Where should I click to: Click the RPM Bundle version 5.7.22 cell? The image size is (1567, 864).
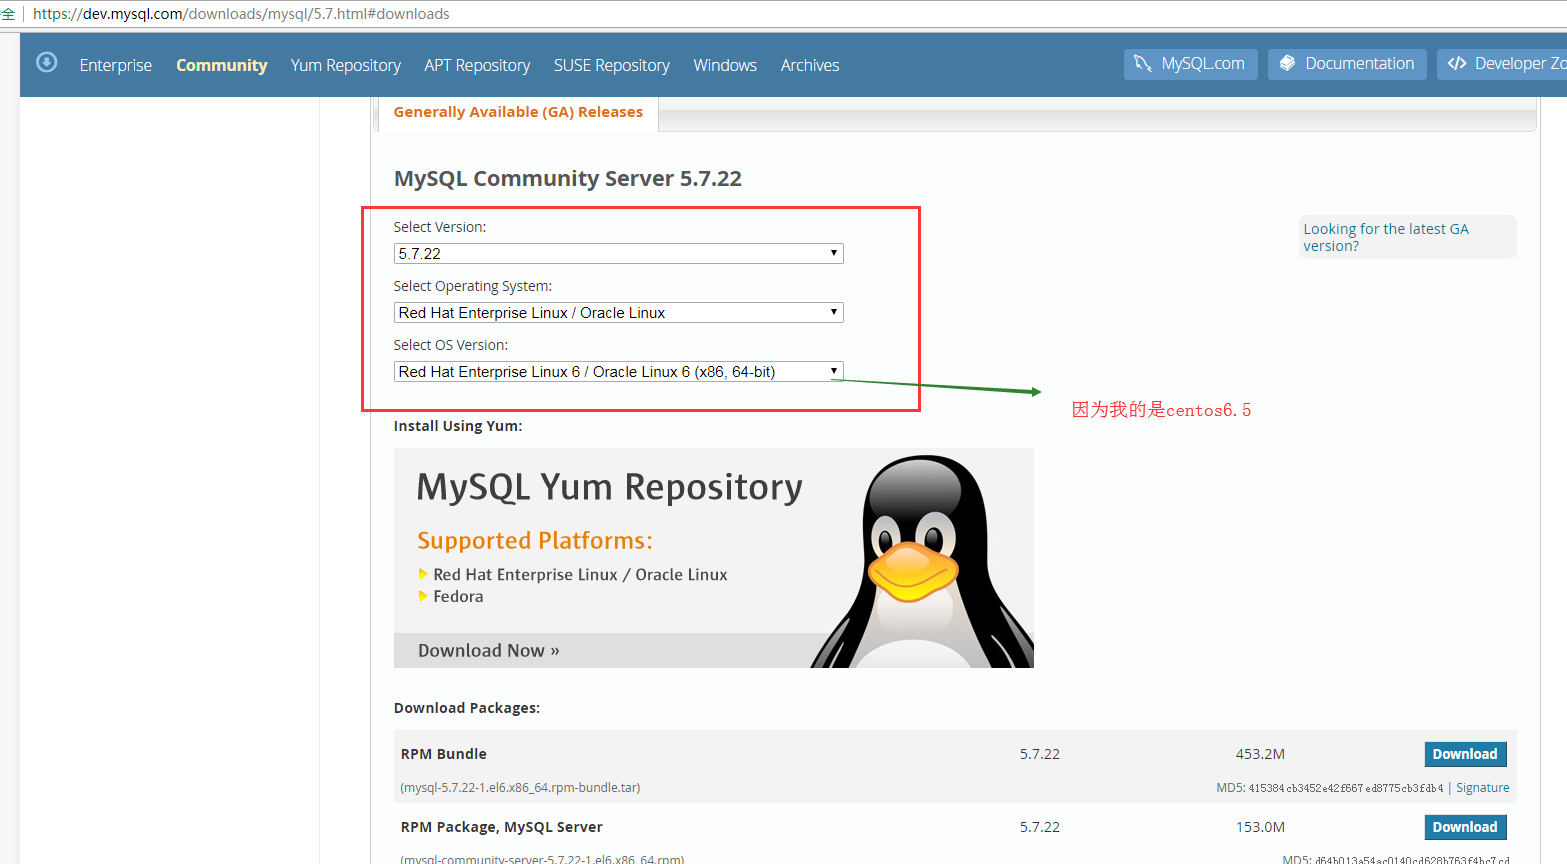(1040, 754)
